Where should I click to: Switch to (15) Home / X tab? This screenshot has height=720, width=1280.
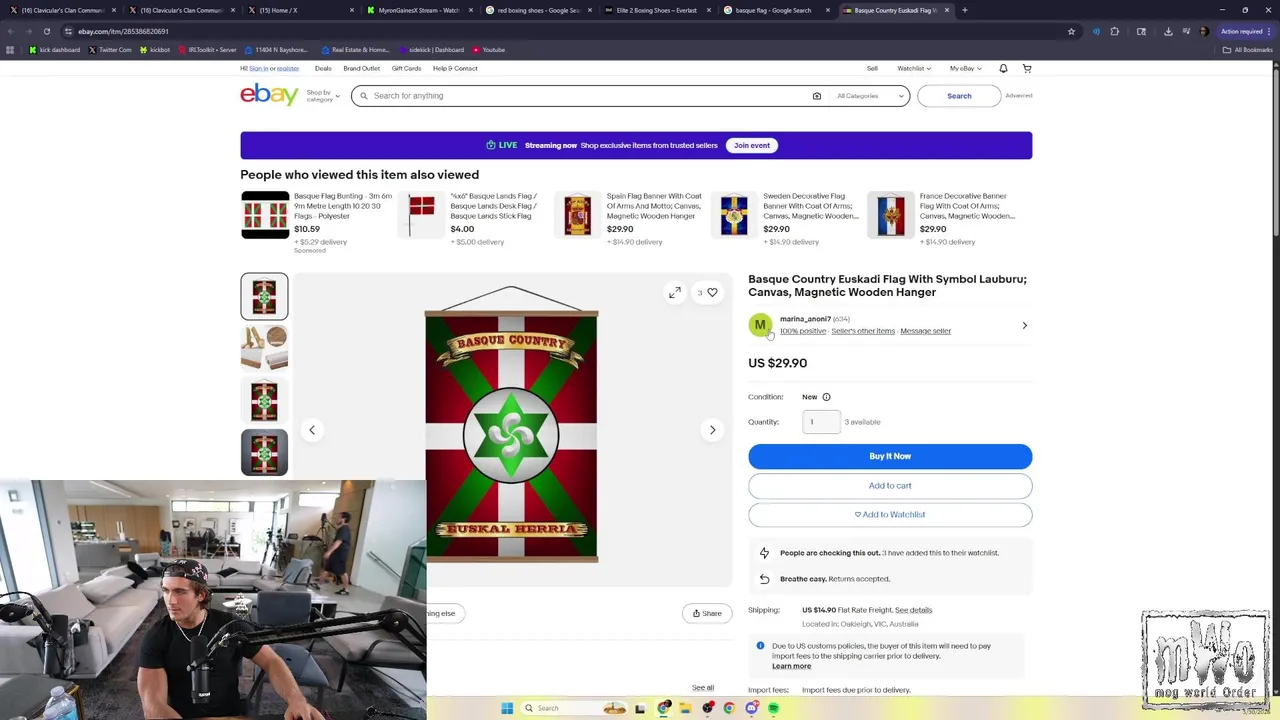(x=300, y=10)
